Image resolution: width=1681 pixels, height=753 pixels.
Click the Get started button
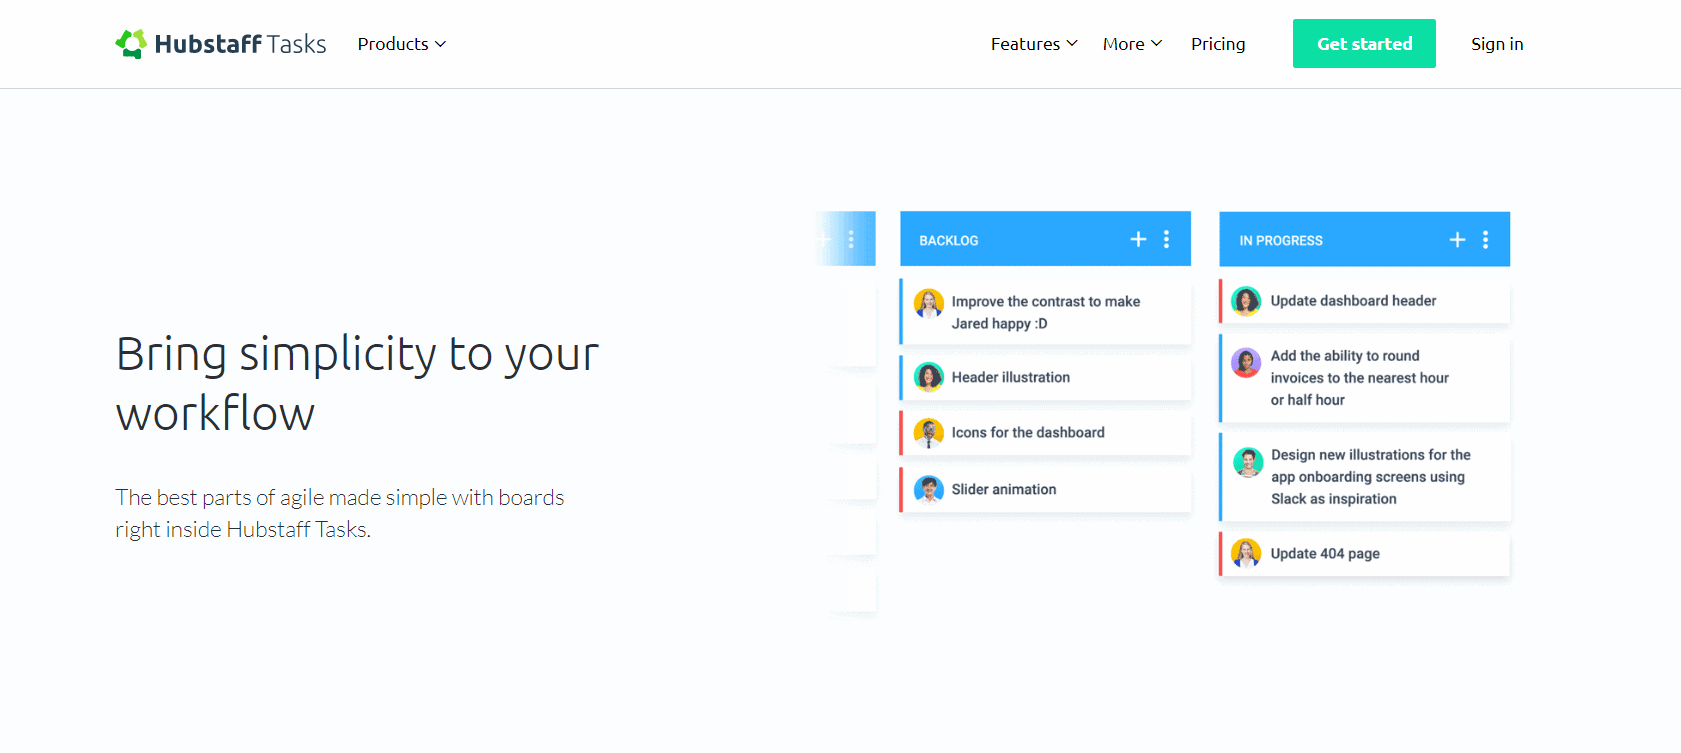coord(1364,44)
